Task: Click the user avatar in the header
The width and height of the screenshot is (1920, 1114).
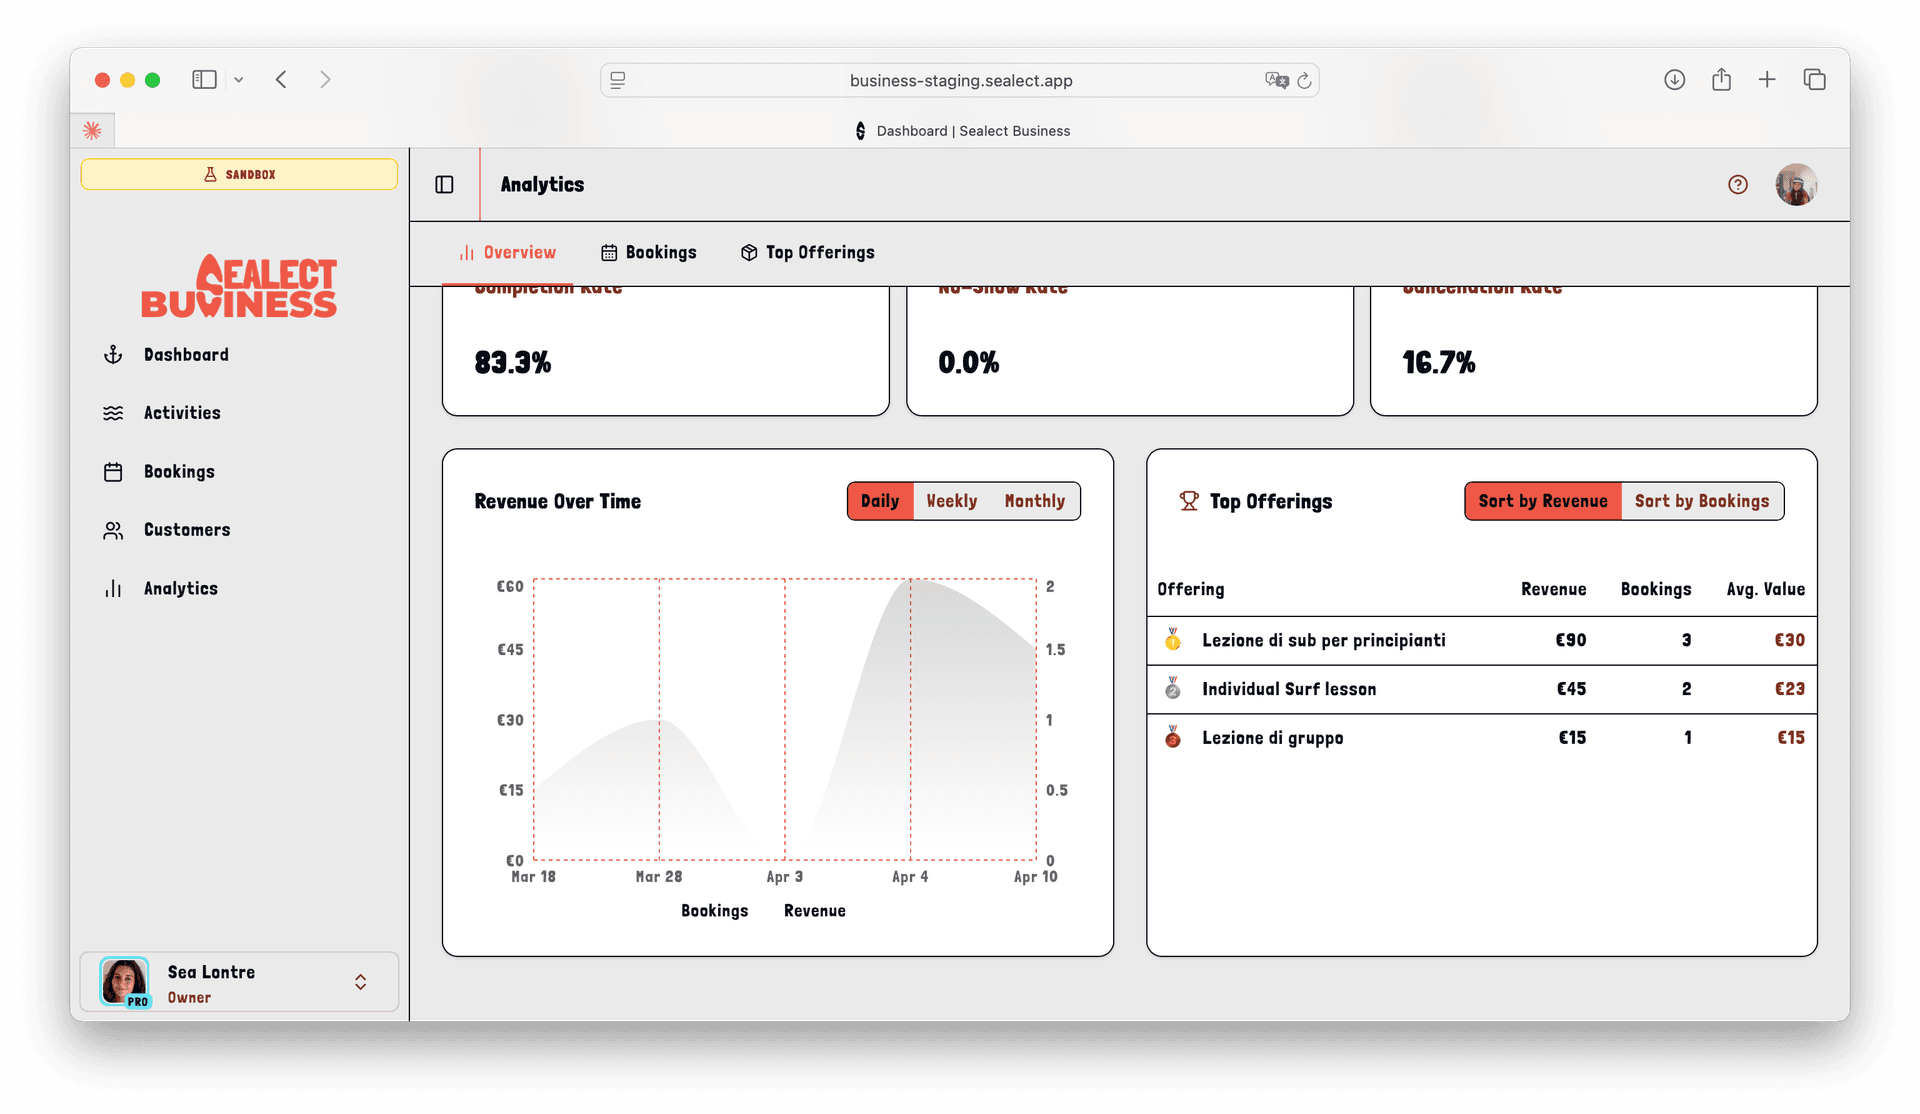Action: pos(1795,184)
